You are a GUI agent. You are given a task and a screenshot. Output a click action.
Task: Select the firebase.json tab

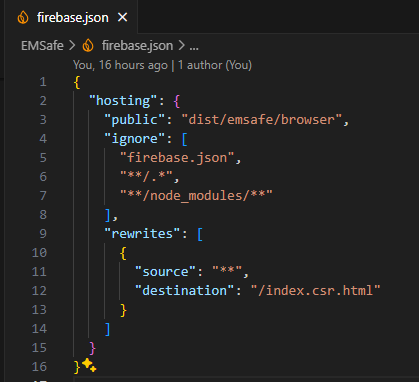(x=71, y=17)
